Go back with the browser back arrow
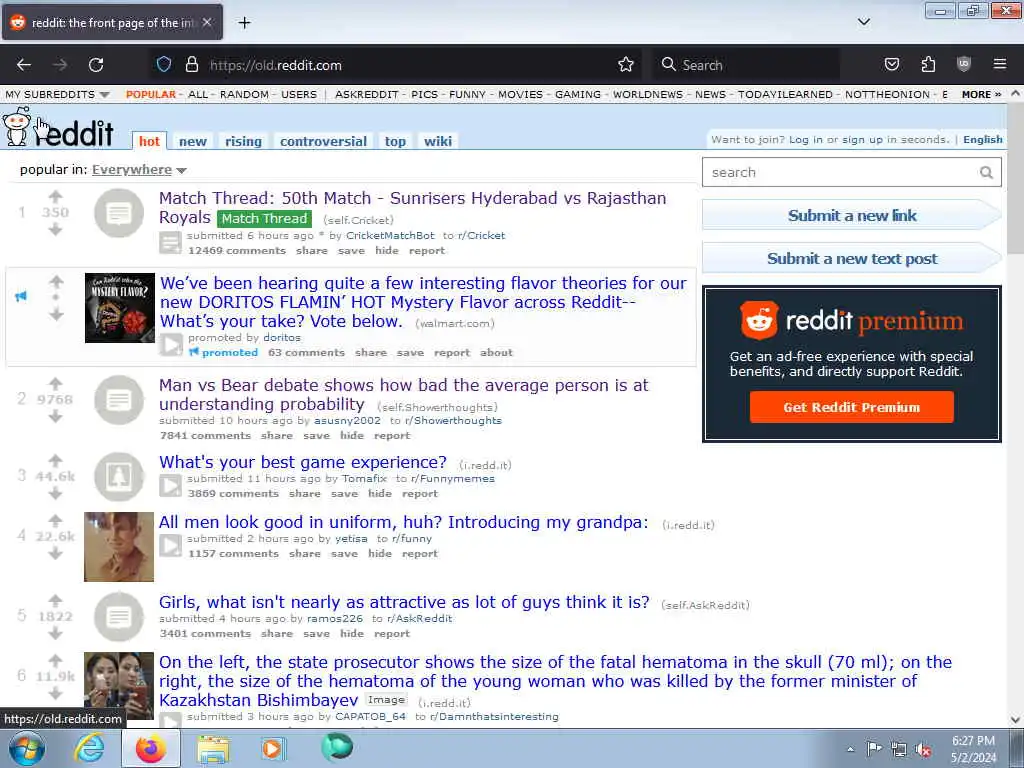Viewport: 1024px width, 768px height. [24, 65]
